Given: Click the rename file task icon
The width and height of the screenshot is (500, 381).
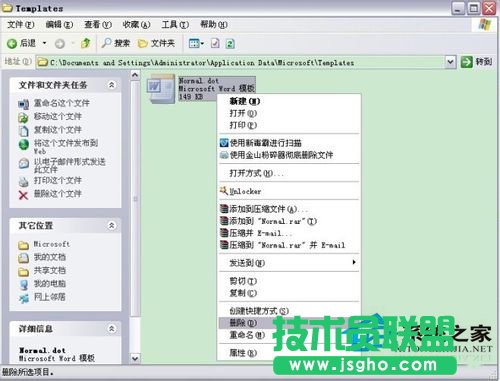Looking at the screenshot, I should (23, 104).
